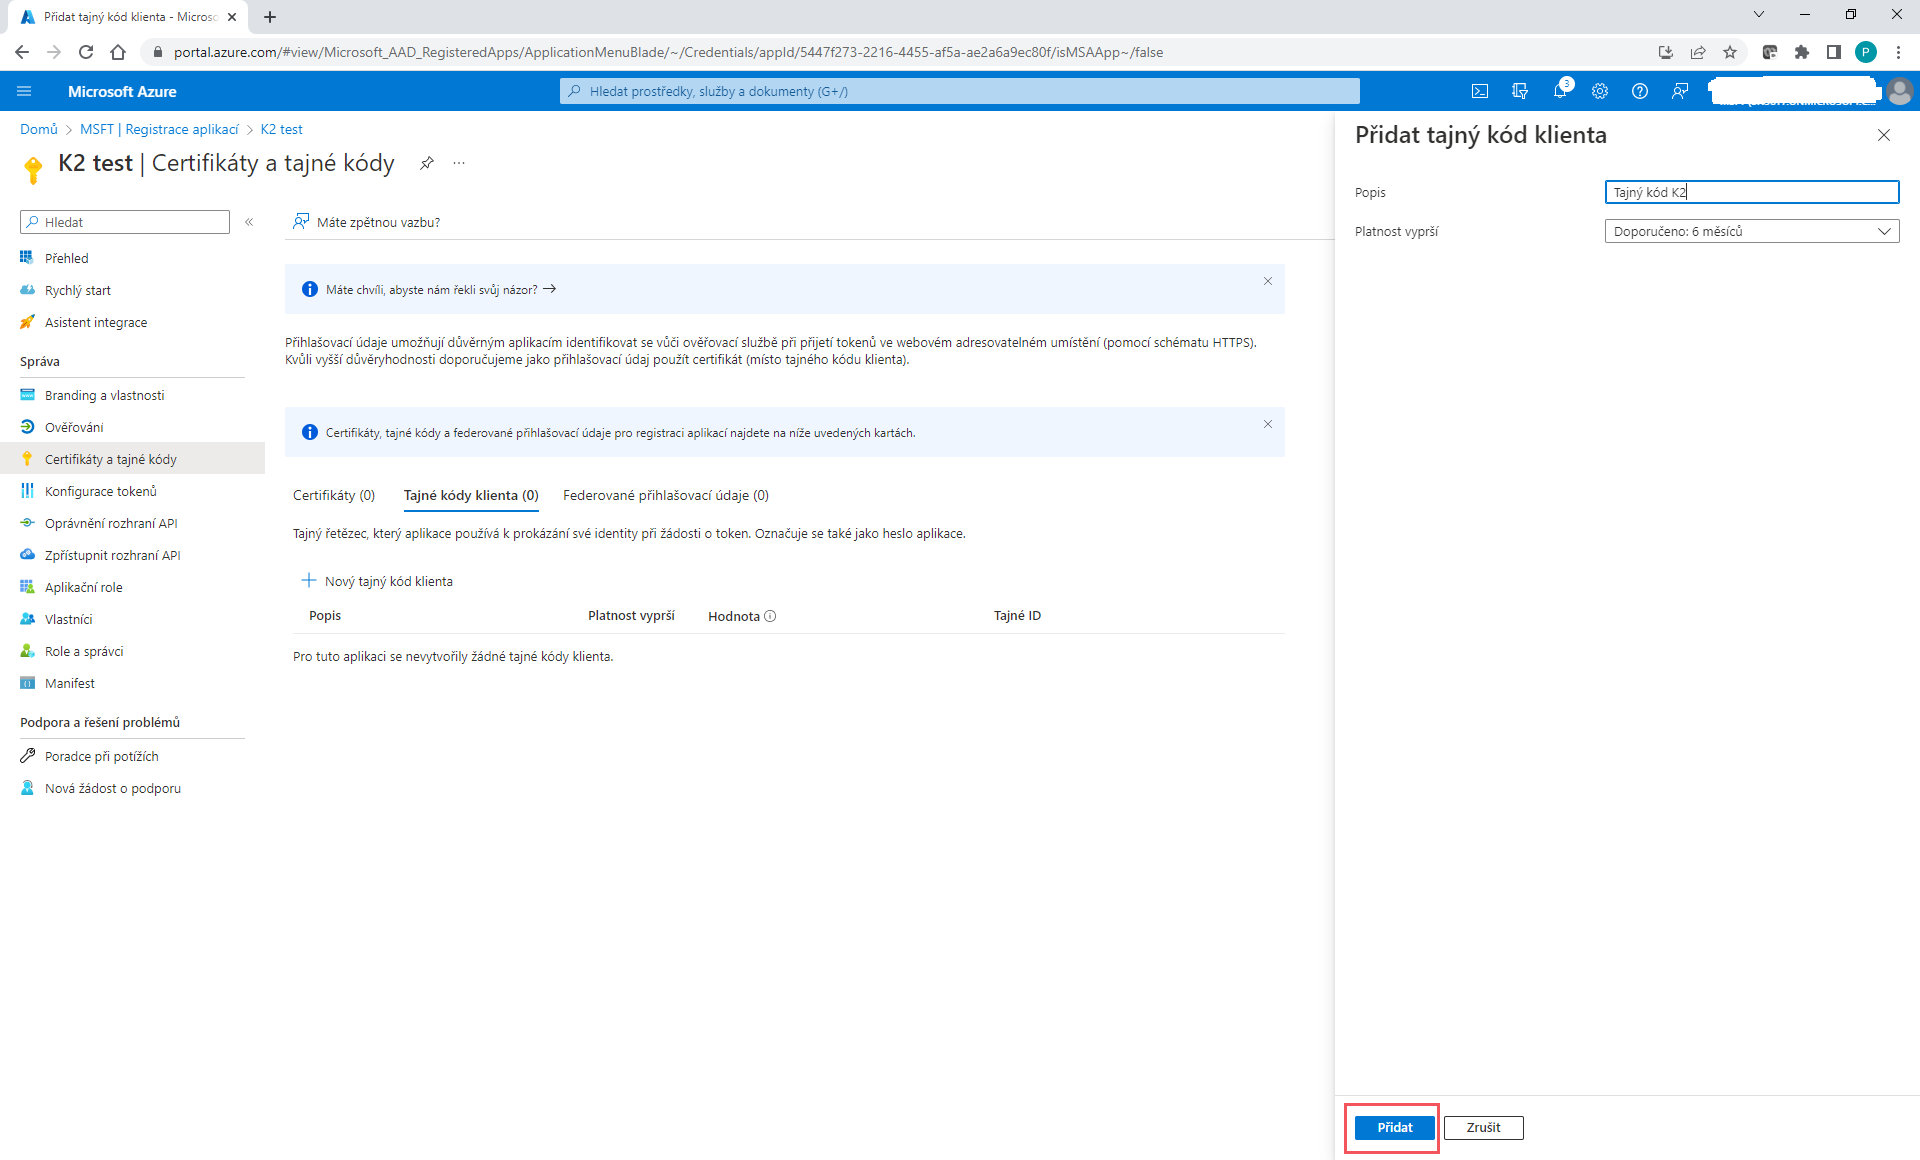Click the Popis text field
The image size is (1920, 1160).
coord(1751,192)
